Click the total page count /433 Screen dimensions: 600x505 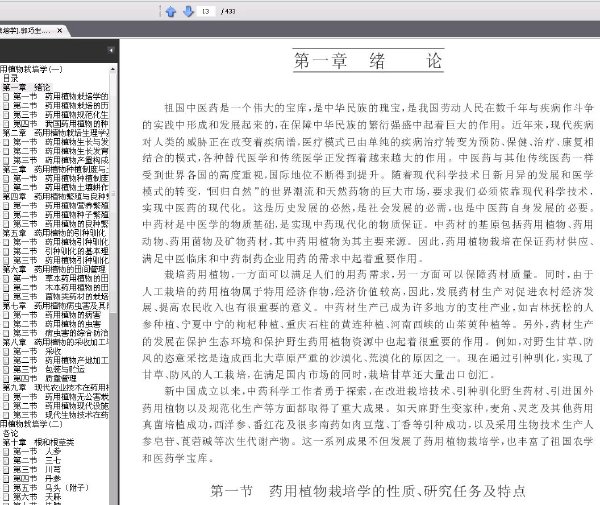[228, 11]
